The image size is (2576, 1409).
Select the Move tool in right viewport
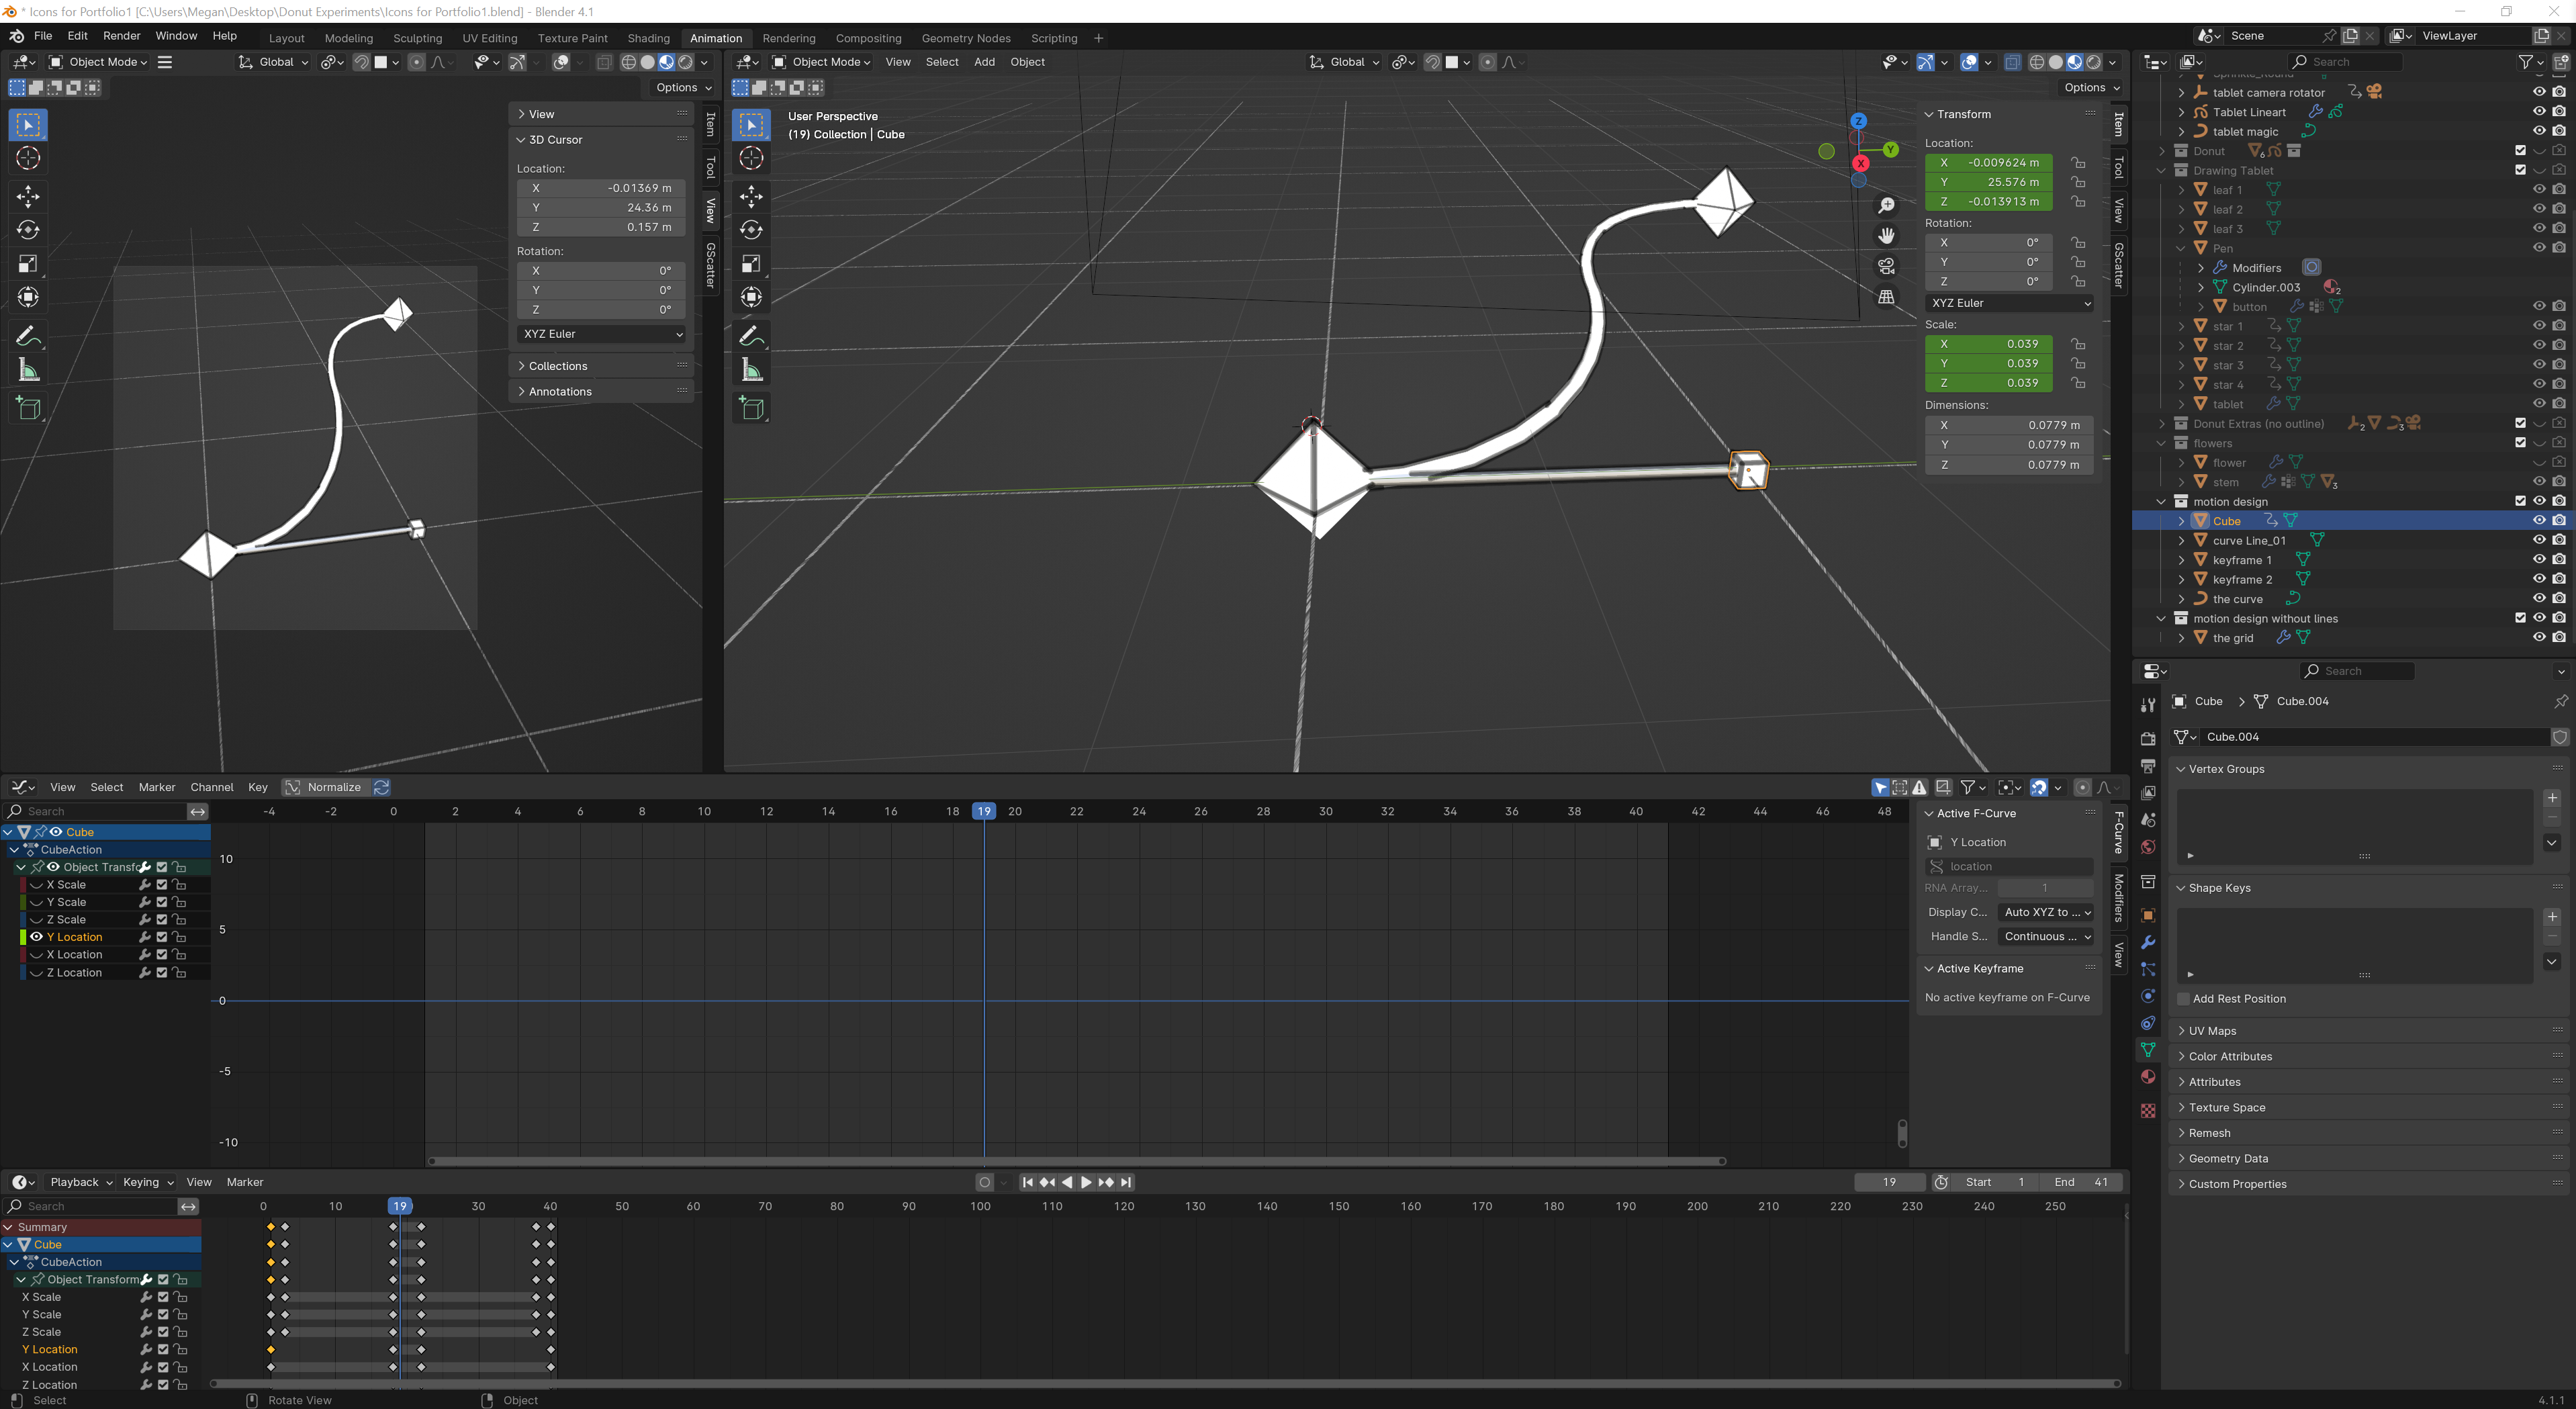[x=751, y=196]
